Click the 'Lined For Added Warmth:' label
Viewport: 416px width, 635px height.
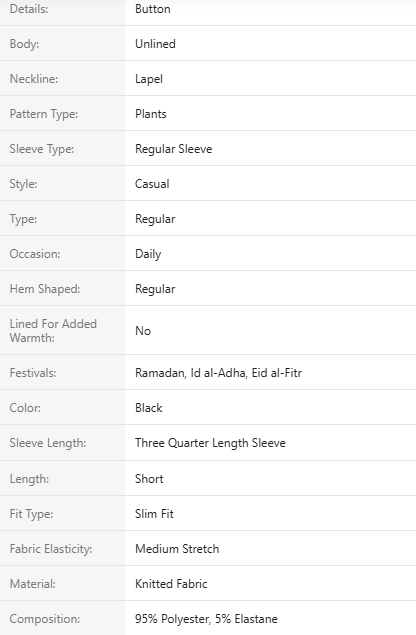click(x=53, y=330)
